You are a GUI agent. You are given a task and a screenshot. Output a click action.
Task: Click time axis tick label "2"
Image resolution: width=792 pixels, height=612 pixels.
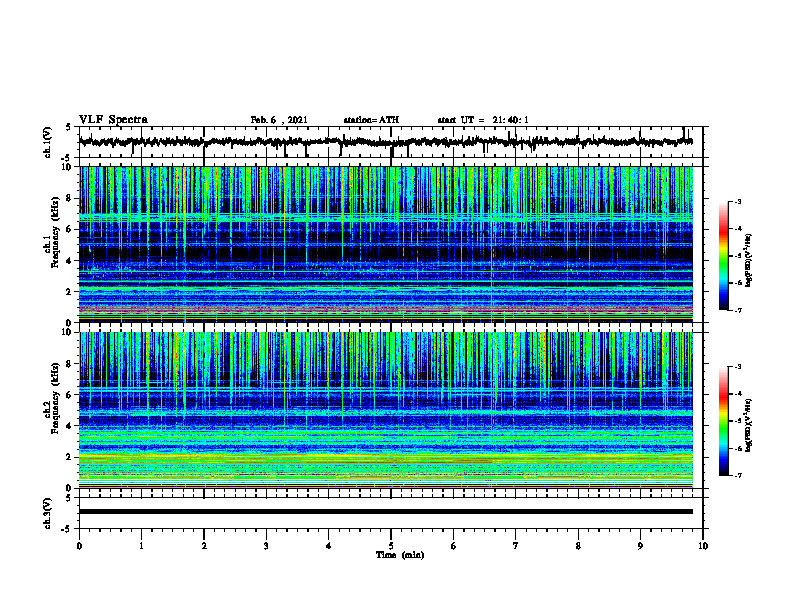204,546
